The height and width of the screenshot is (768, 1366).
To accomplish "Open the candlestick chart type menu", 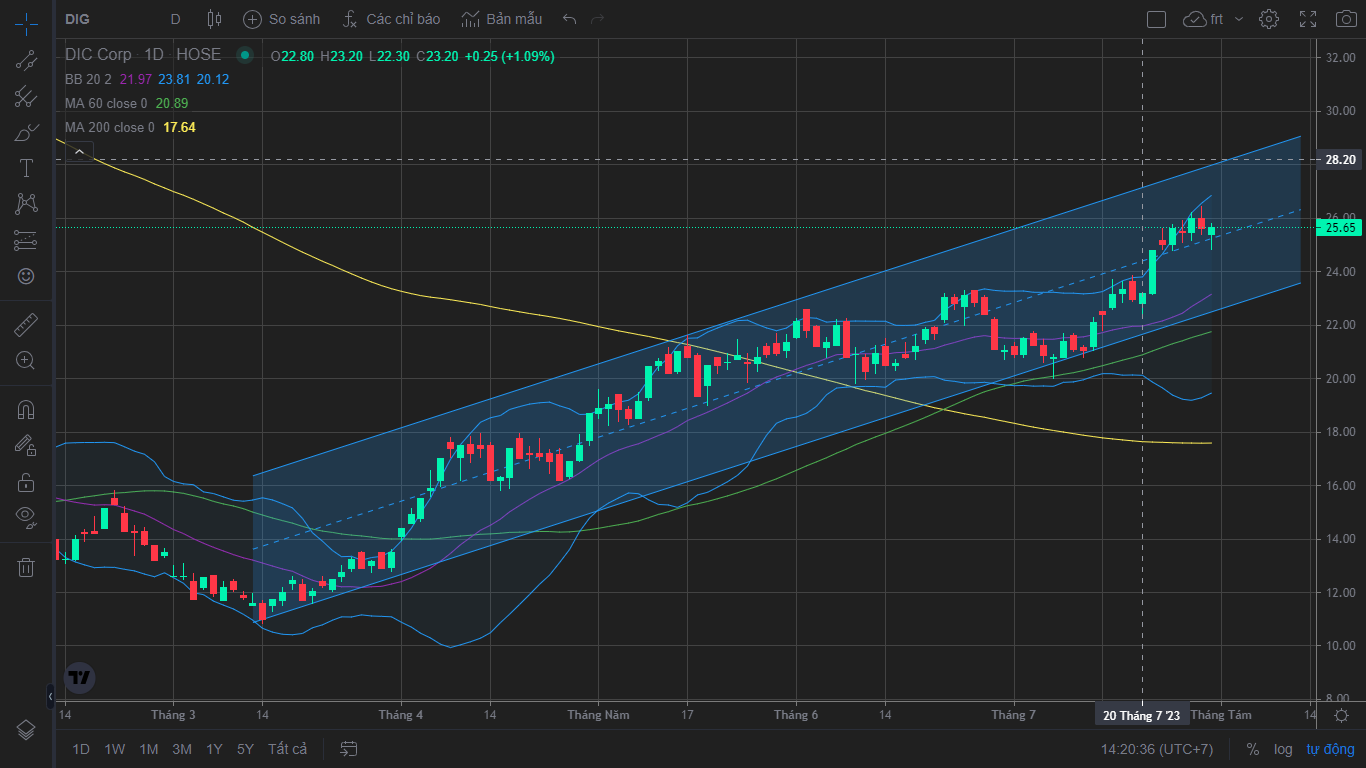I will pos(213,19).
